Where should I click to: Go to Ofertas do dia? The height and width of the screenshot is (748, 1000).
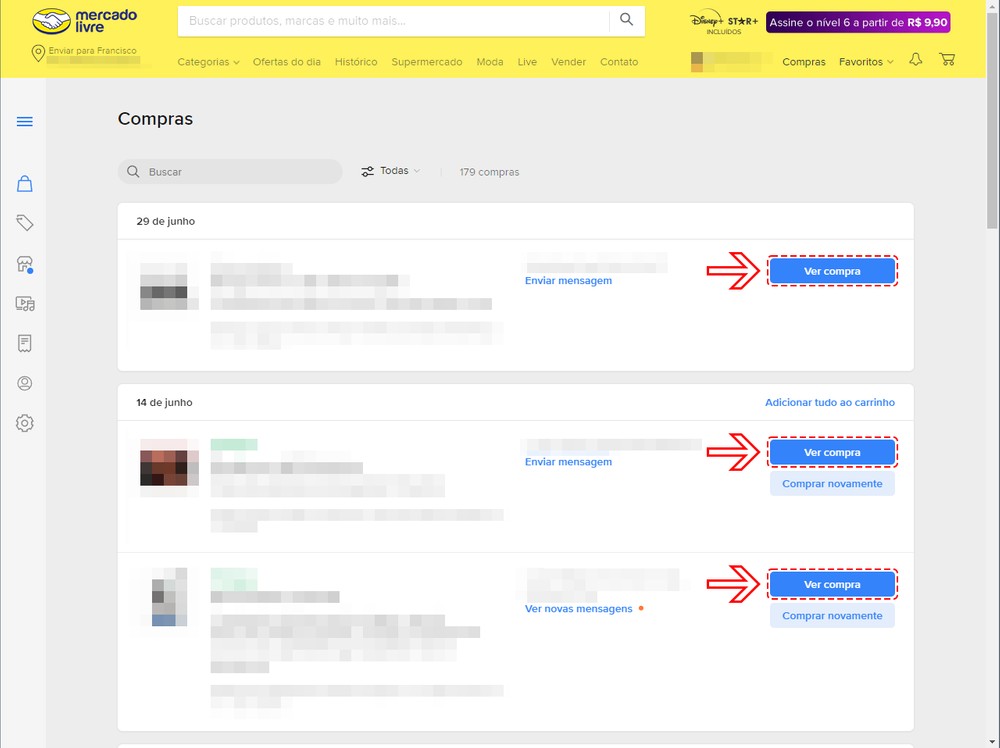[x=287, y=62]
